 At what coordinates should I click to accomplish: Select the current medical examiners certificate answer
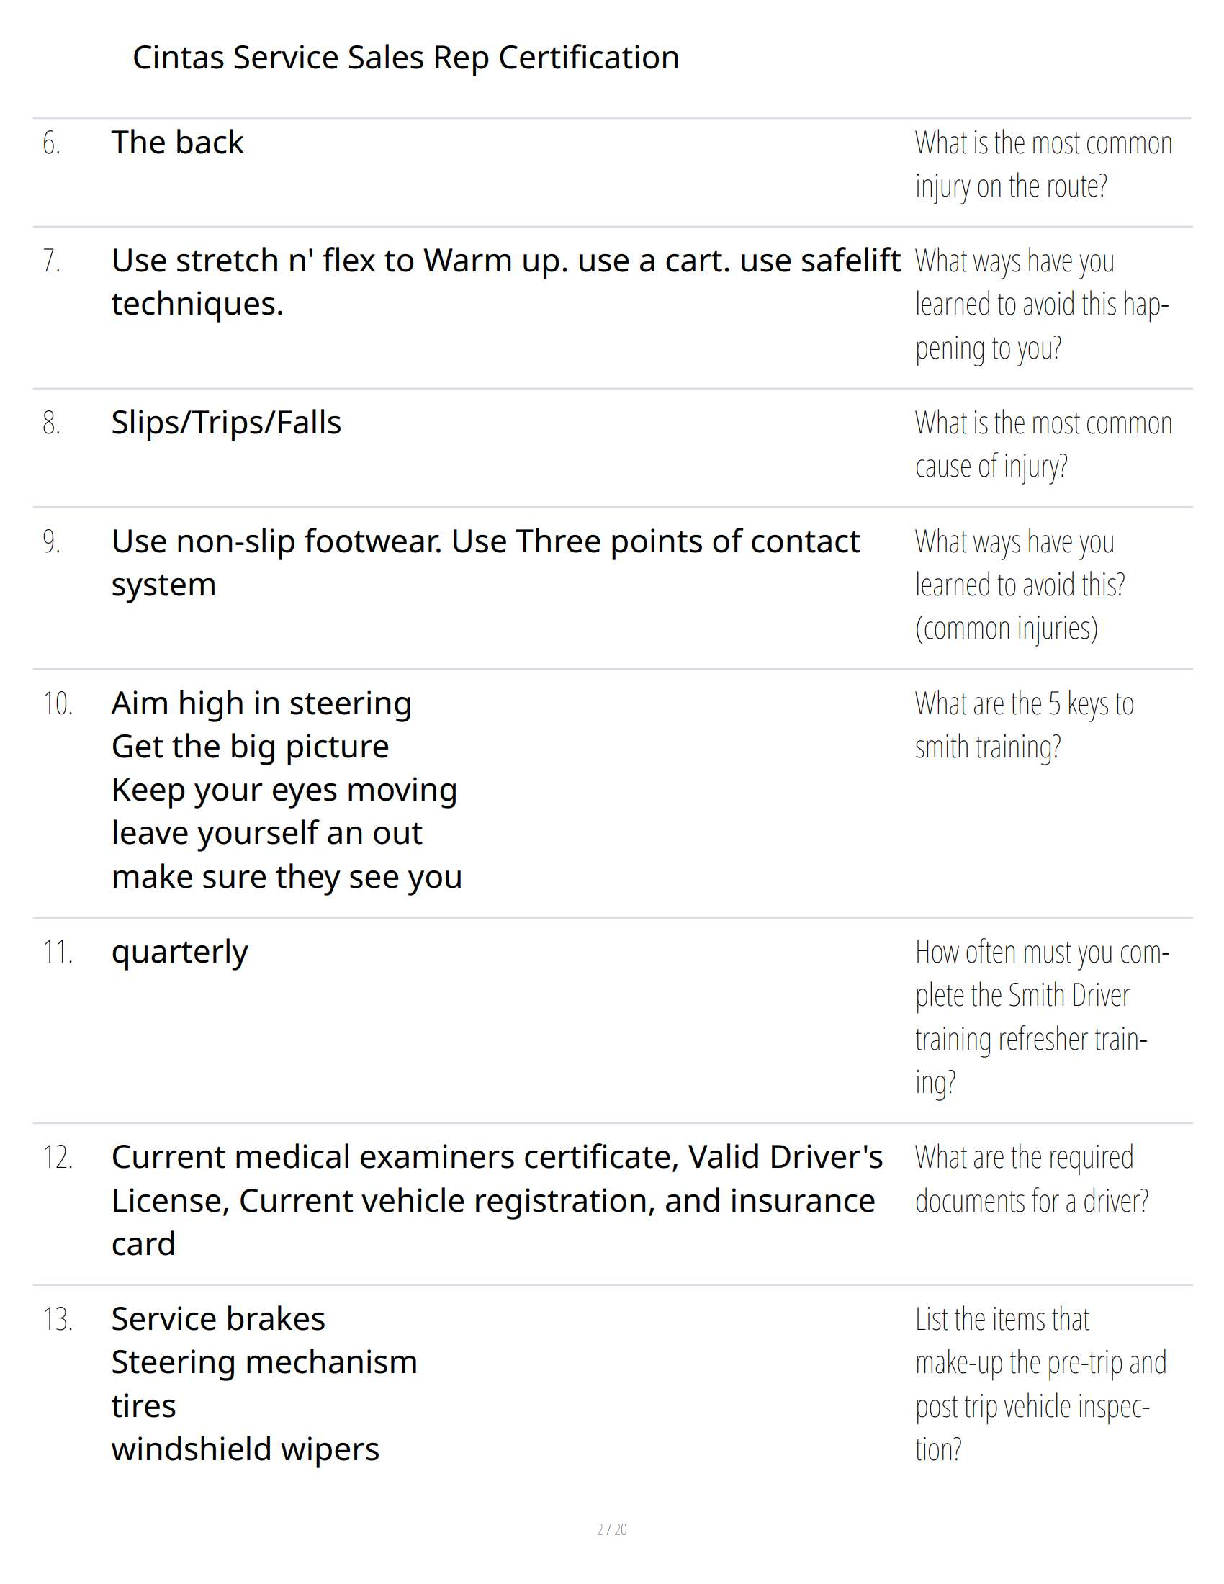pyautogui.click(x=497, y=1200)
